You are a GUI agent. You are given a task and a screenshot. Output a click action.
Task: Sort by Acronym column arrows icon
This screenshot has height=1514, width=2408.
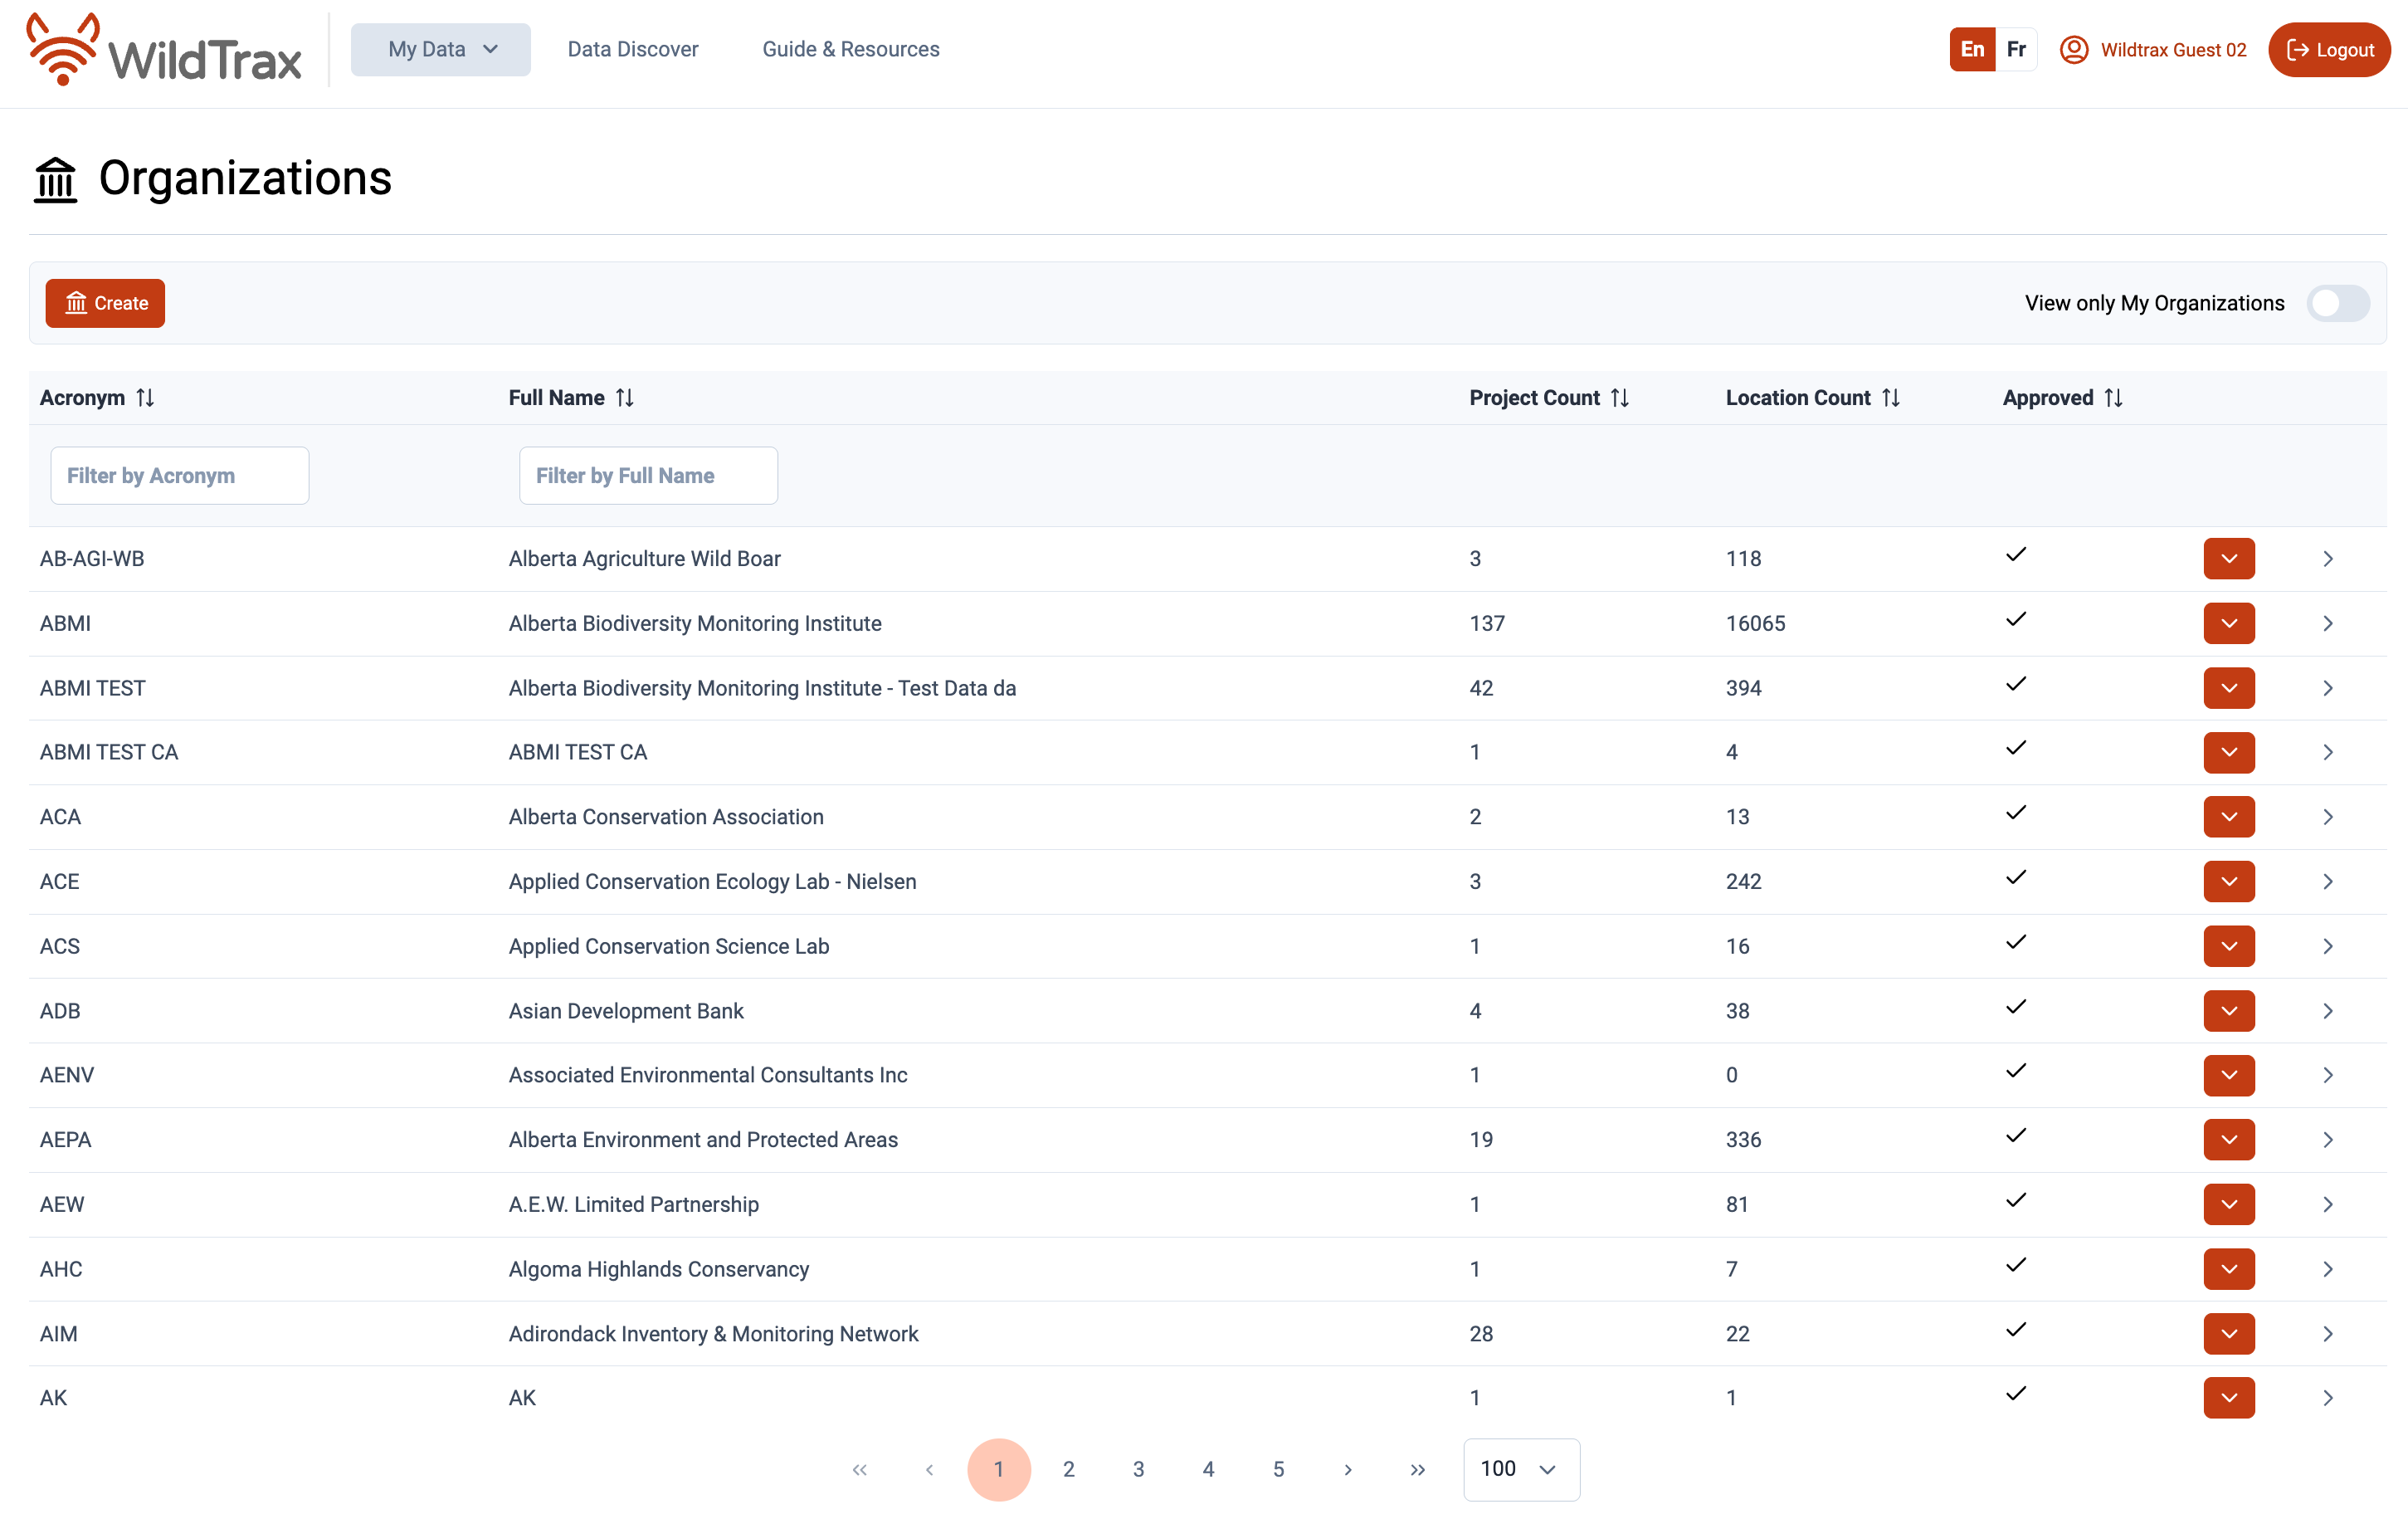pyautogui.click(x=145, y=398)
